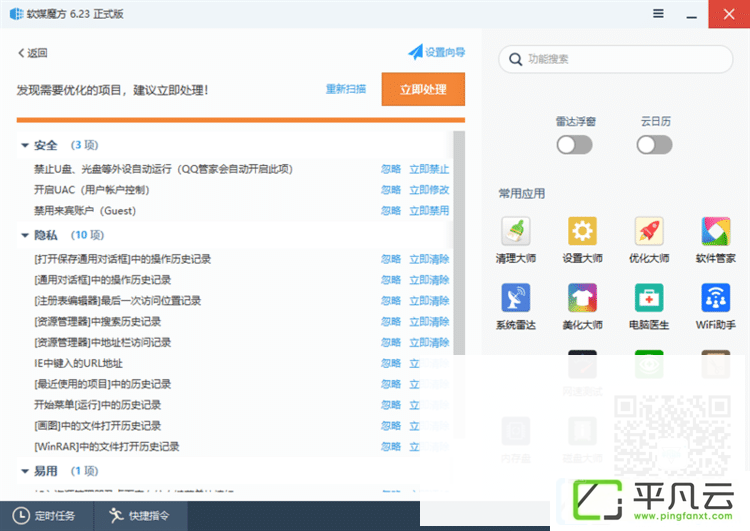Click 立即清除 for [通用对话框]中的操作历史记录
The width and height of the screenshot is (750, 531).
tap(429, 280)
